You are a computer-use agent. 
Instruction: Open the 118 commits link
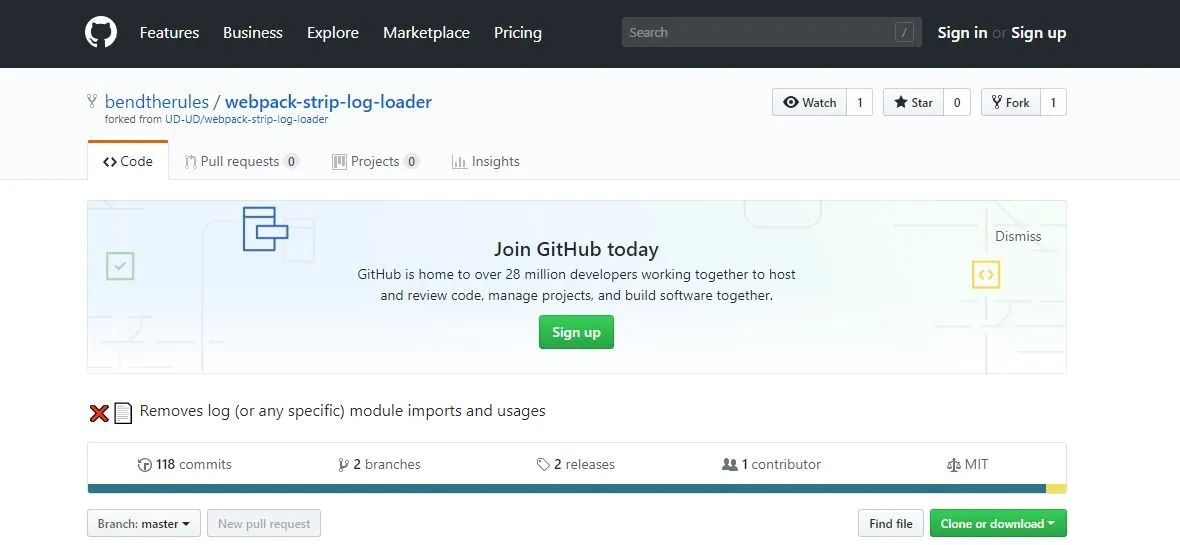coord(185,464)
